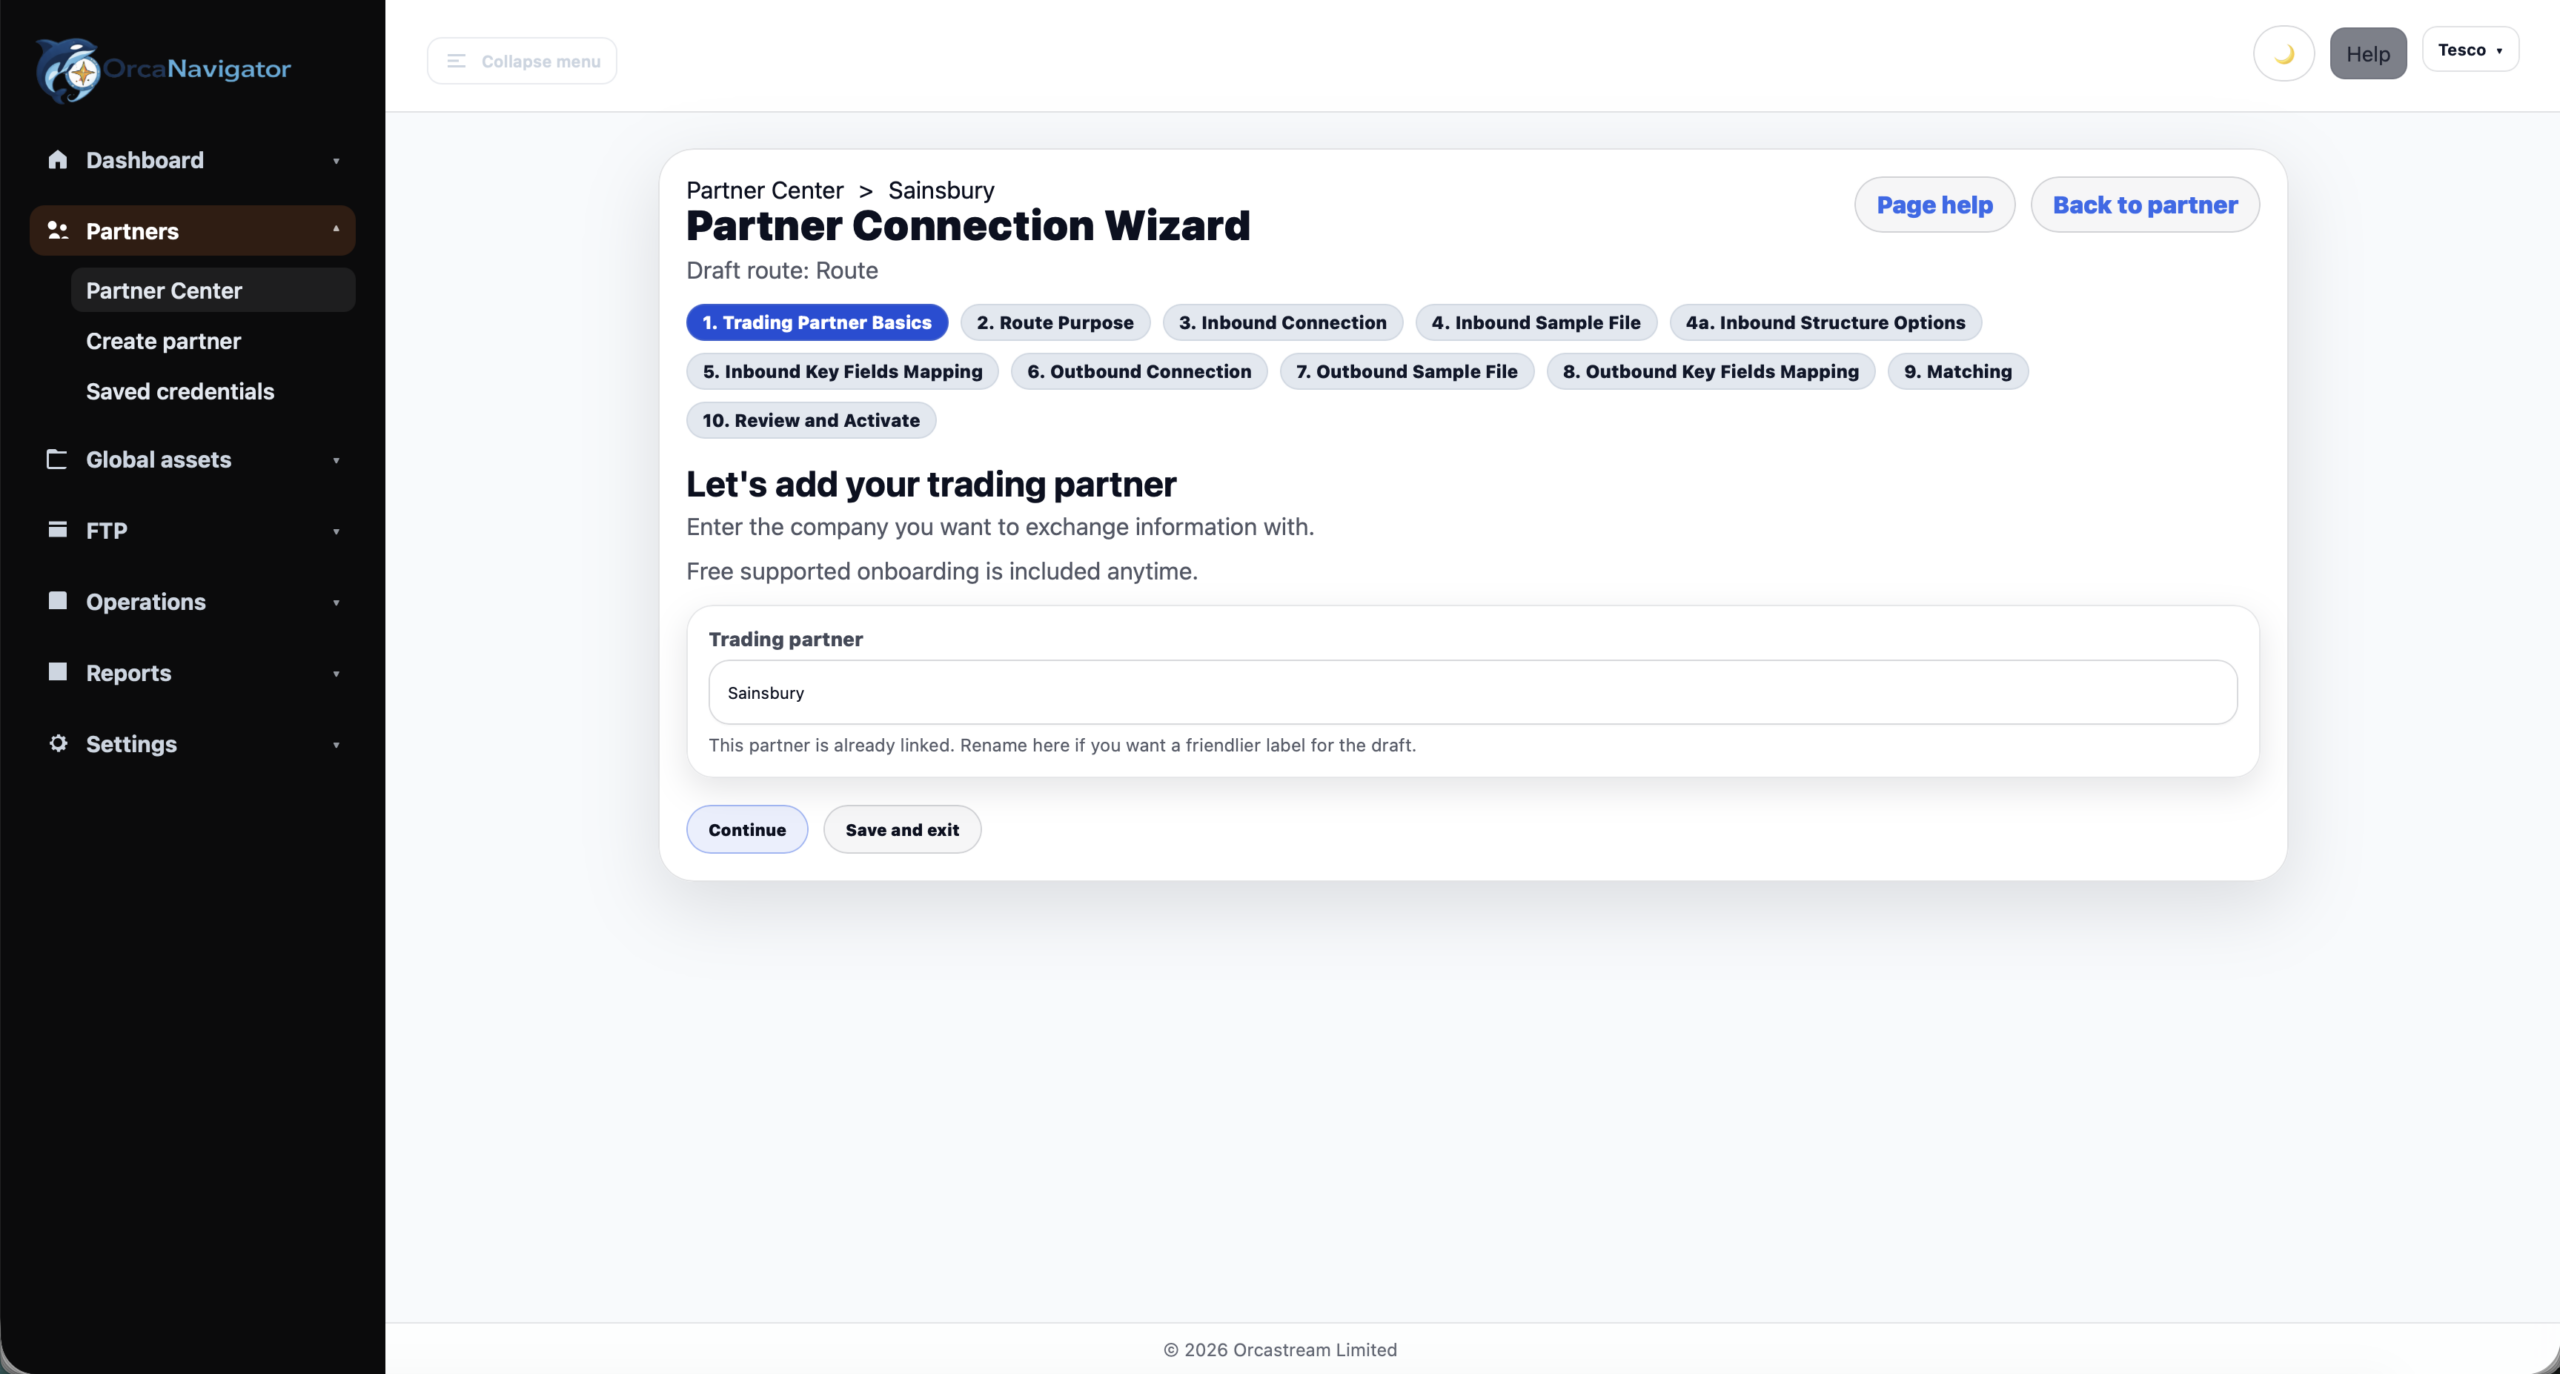Open Dashboard using the home icon
2560x1374 pixels.
(x=56, y=160)
